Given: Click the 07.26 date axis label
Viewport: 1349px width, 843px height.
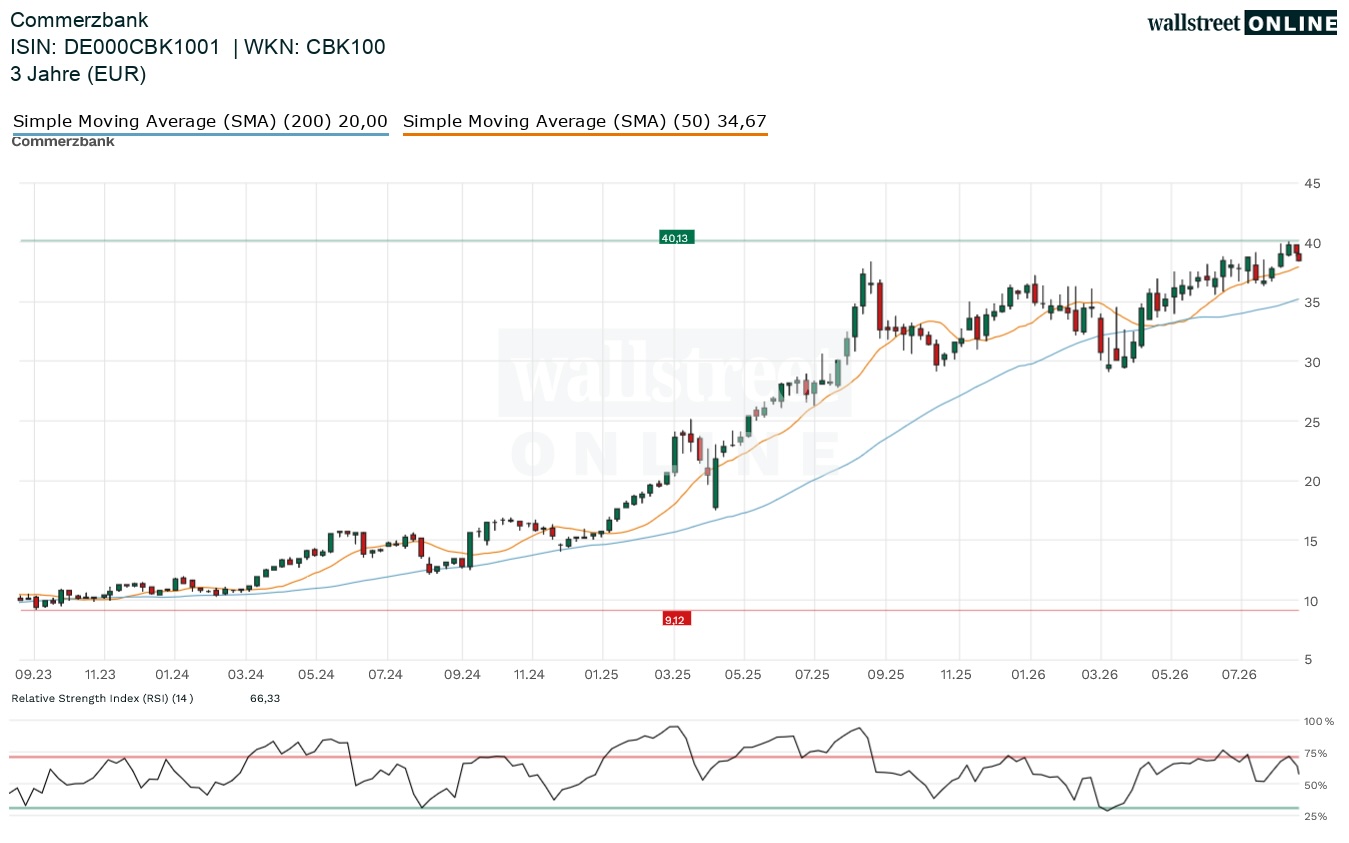Looking at the screenshot, I should pyautogui.click(x=1240, y=675).
